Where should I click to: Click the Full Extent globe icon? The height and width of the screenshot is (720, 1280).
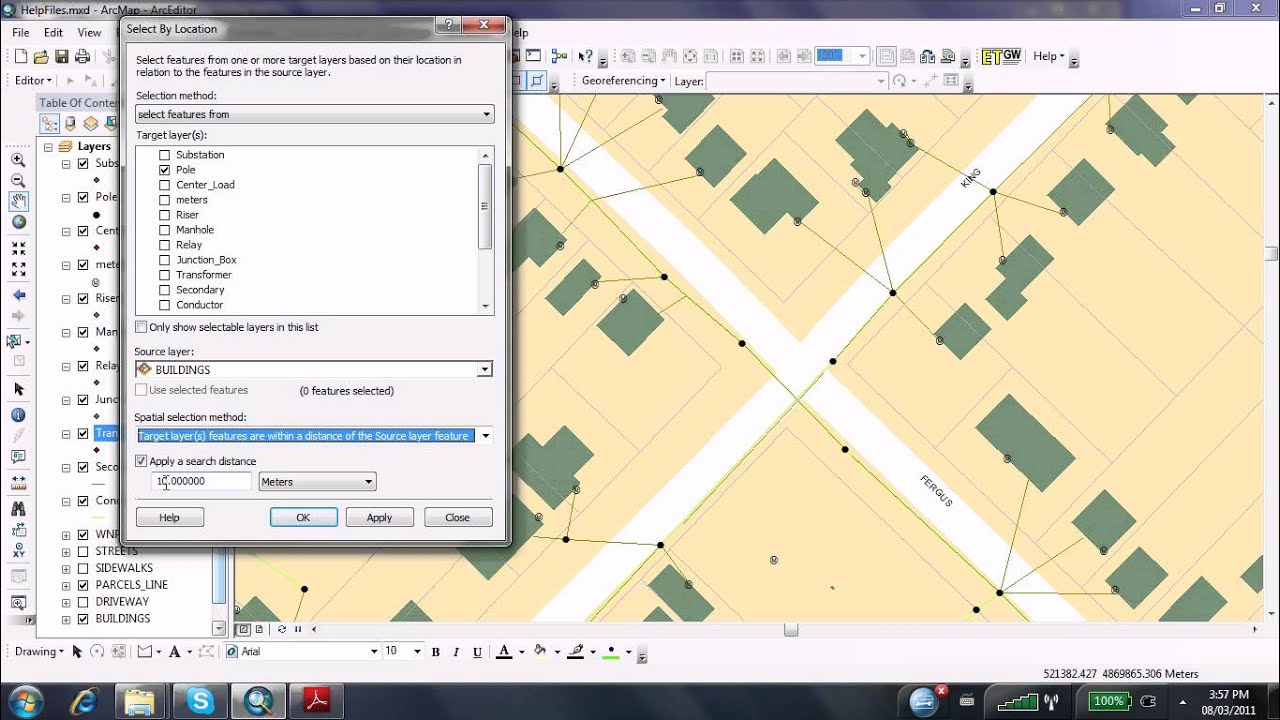18,222
